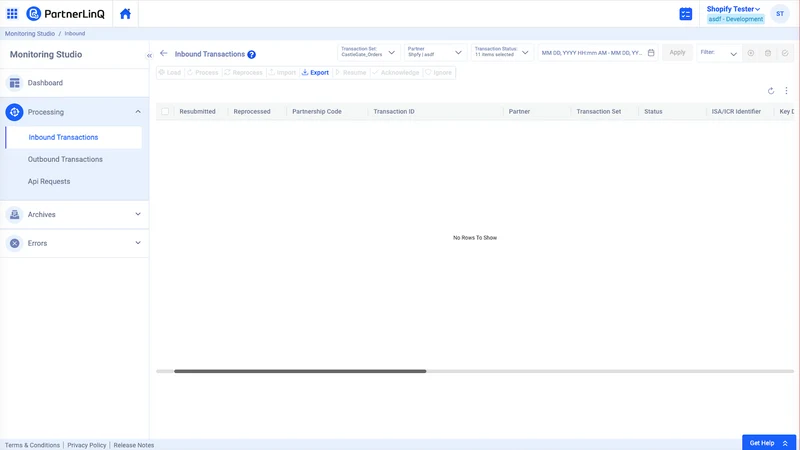This screenshot has width=800, height=450.
Task: Sort by Partnership Code column
Action: click(x=317, y=111)
